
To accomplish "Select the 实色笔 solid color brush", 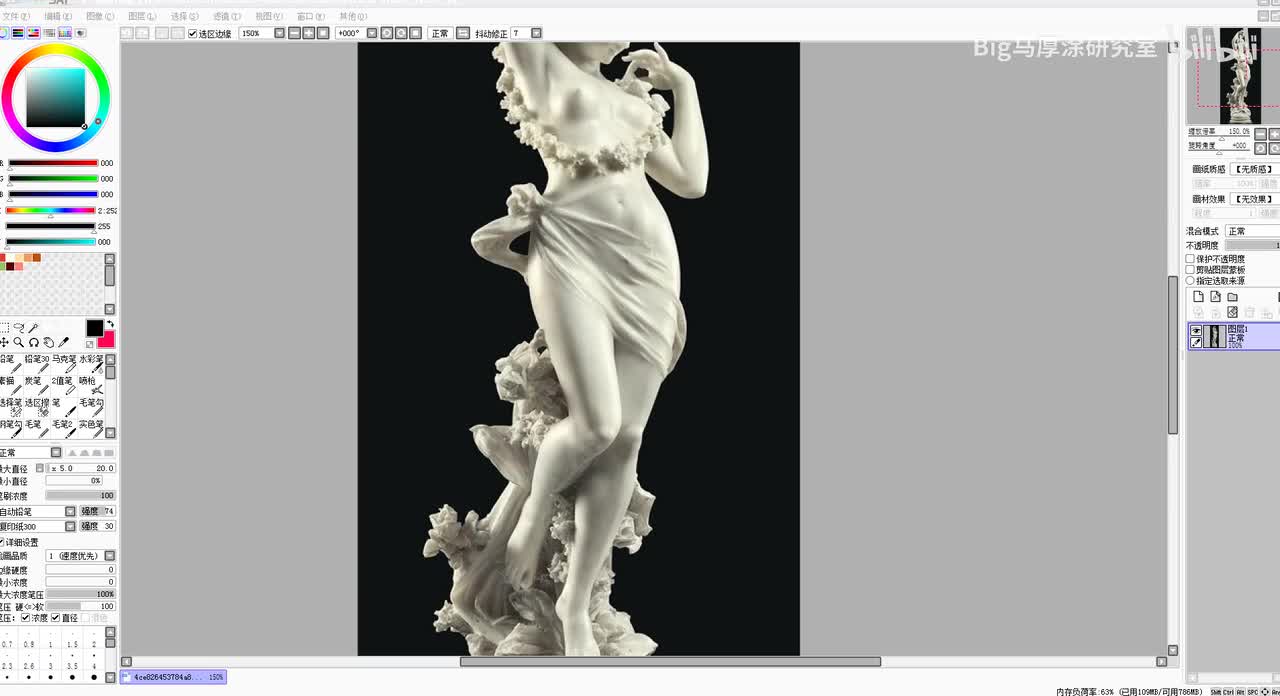I will click(x=91, y=429).
